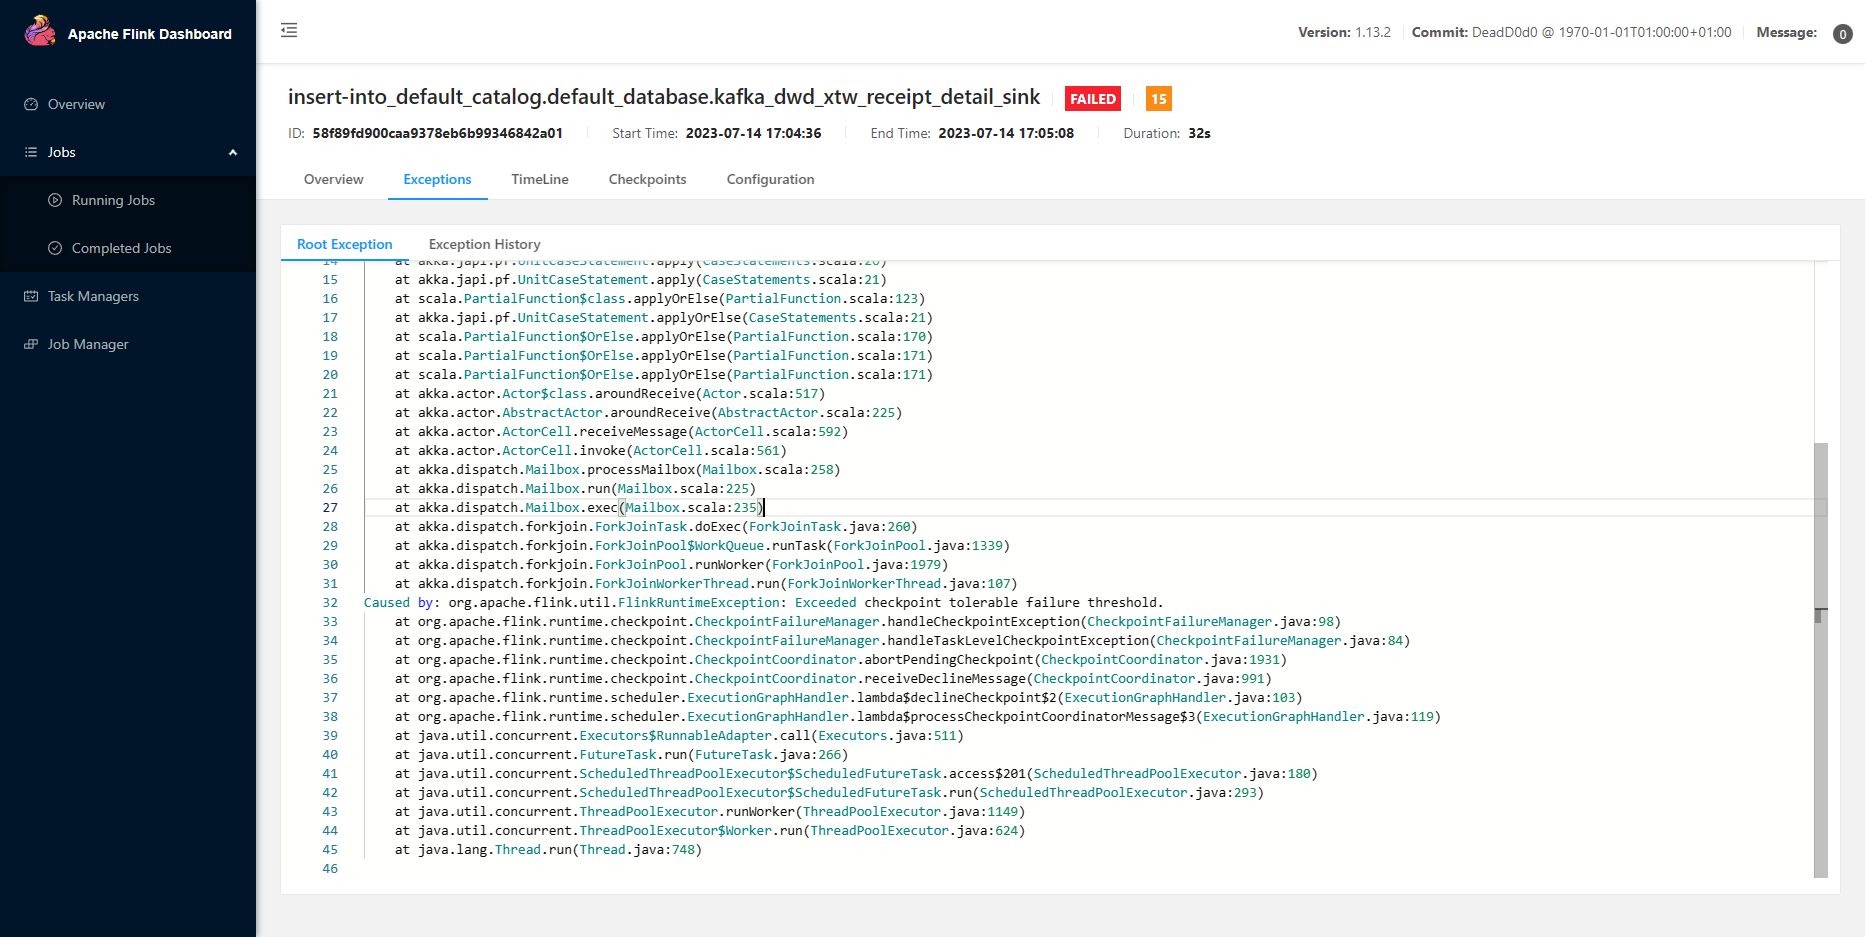Viewport: 1865px width, 937px height.
Task: Click the ForkJoinWorkerThread.run stack line
Action: click(x=705, y=583)
